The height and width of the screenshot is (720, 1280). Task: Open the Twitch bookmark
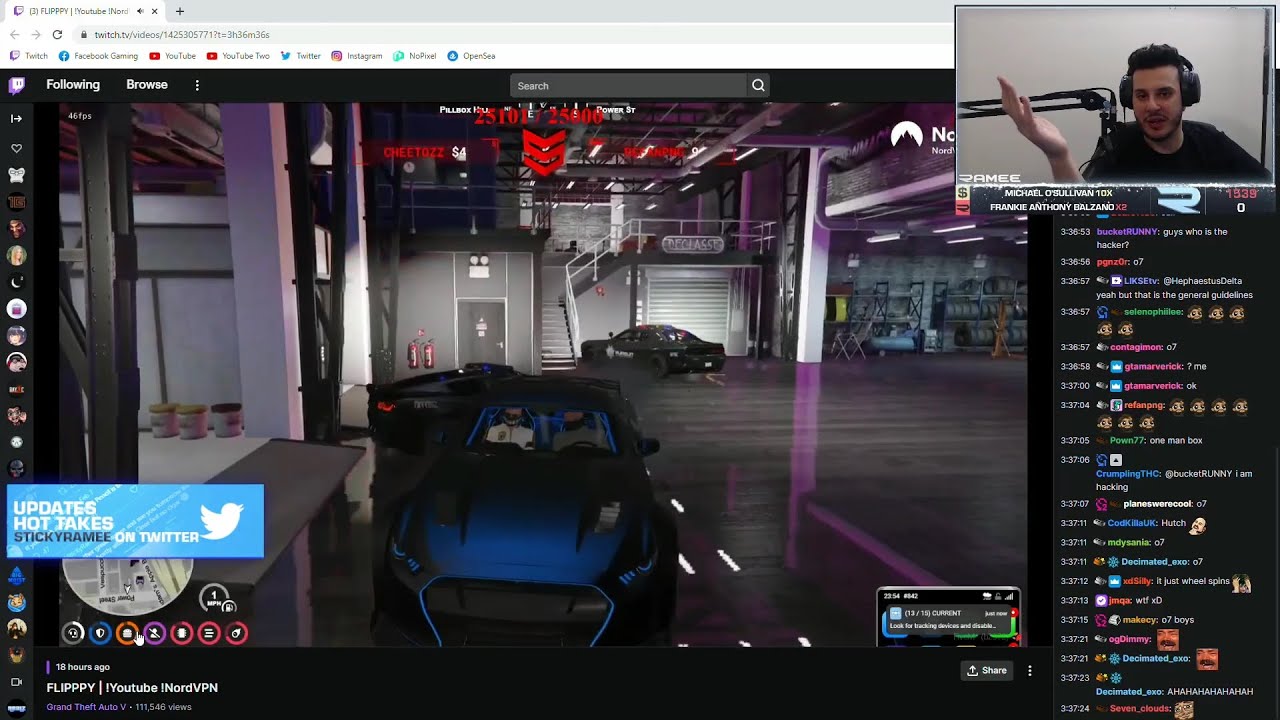29,56
